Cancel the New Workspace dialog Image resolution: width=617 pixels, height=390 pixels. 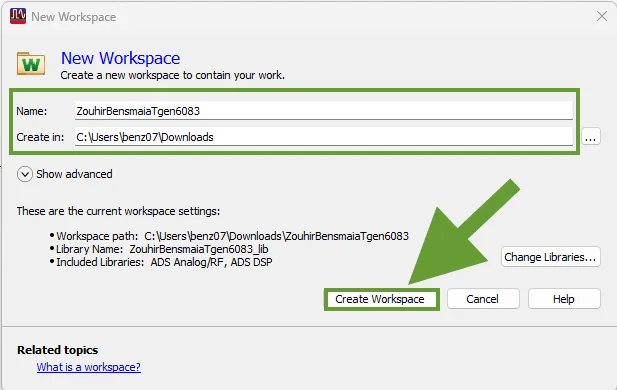(482, 299)
